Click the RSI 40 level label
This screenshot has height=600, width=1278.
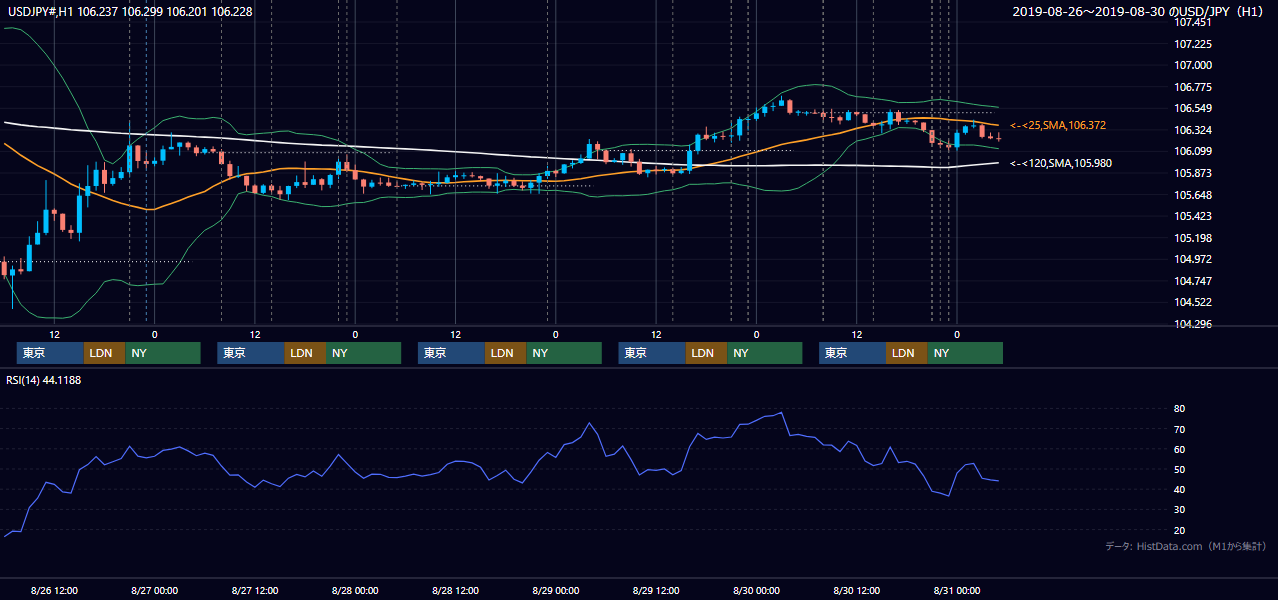click(1179, 489)
